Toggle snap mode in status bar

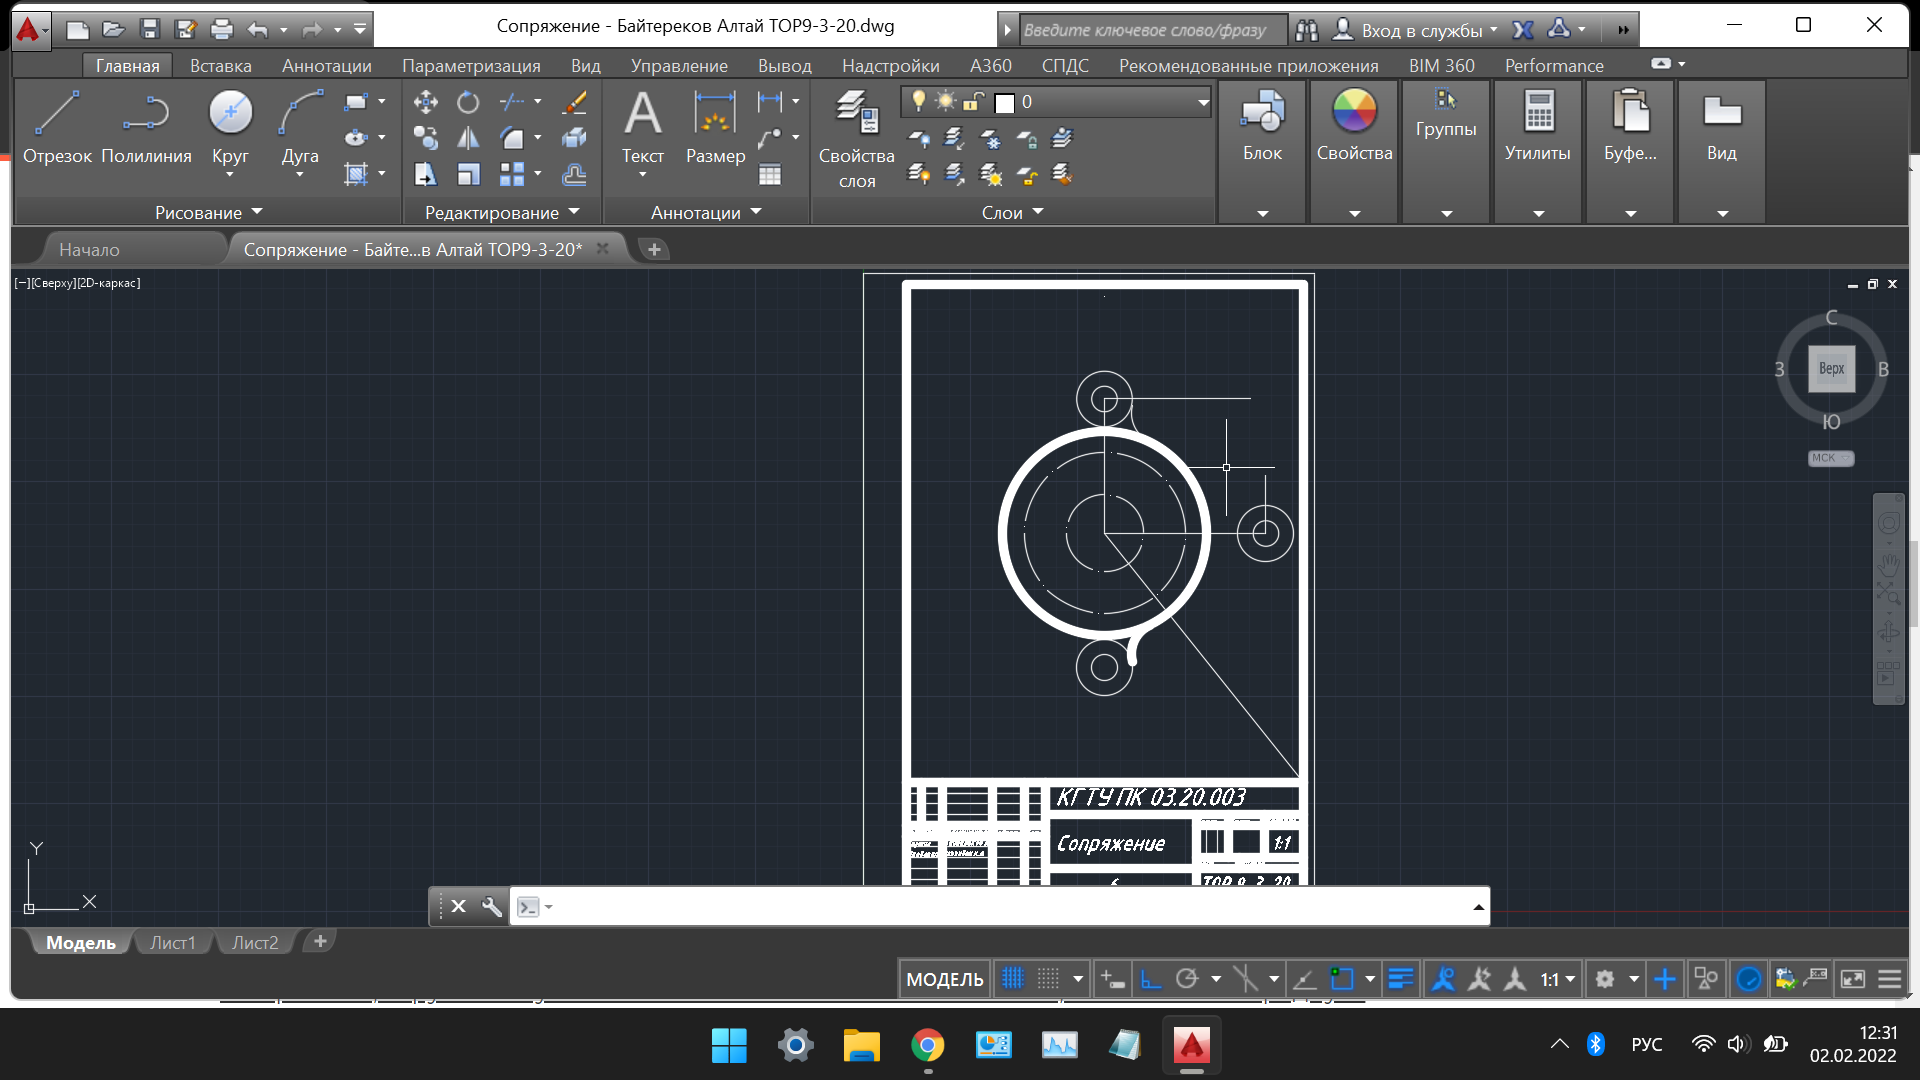[x=1048, y=979]
